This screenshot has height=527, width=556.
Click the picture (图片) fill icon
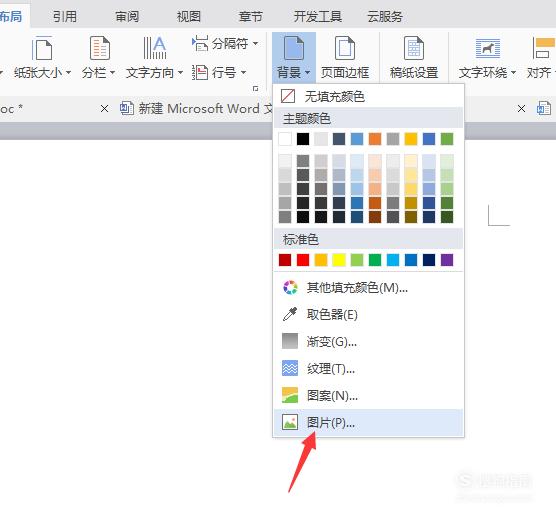point(290,422)
